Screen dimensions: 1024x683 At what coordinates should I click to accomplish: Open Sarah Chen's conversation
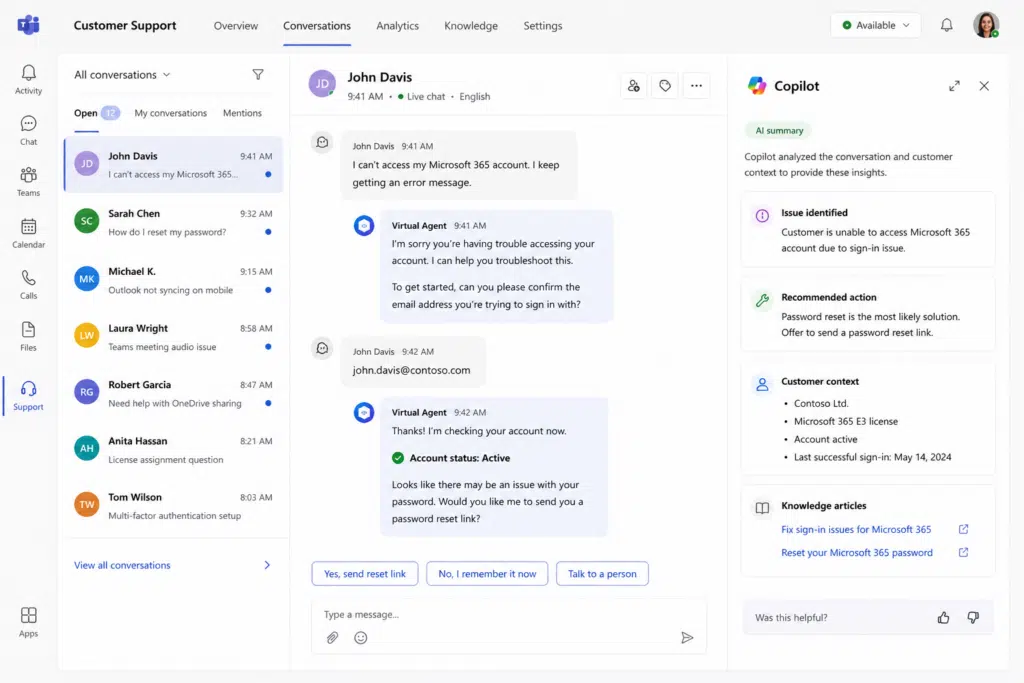(x=174, y=222)
